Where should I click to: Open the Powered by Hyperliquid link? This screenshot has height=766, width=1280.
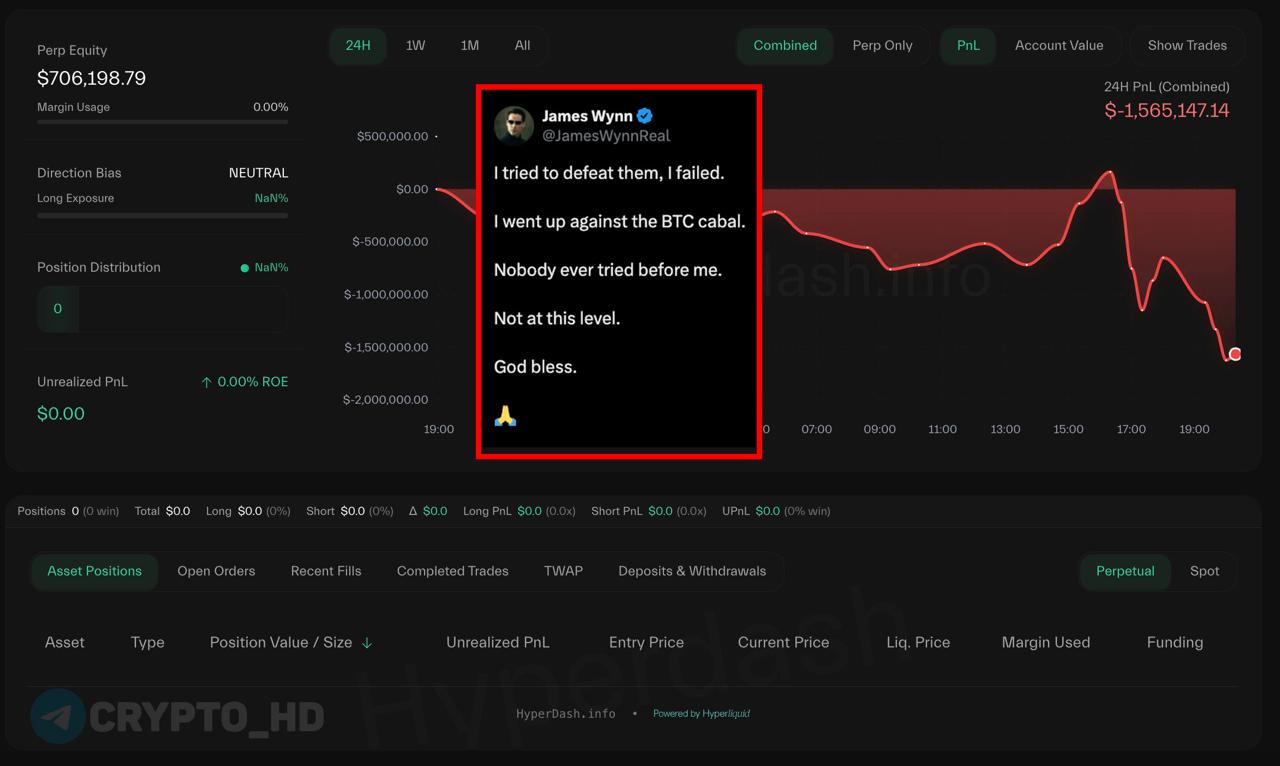(701, 713)
